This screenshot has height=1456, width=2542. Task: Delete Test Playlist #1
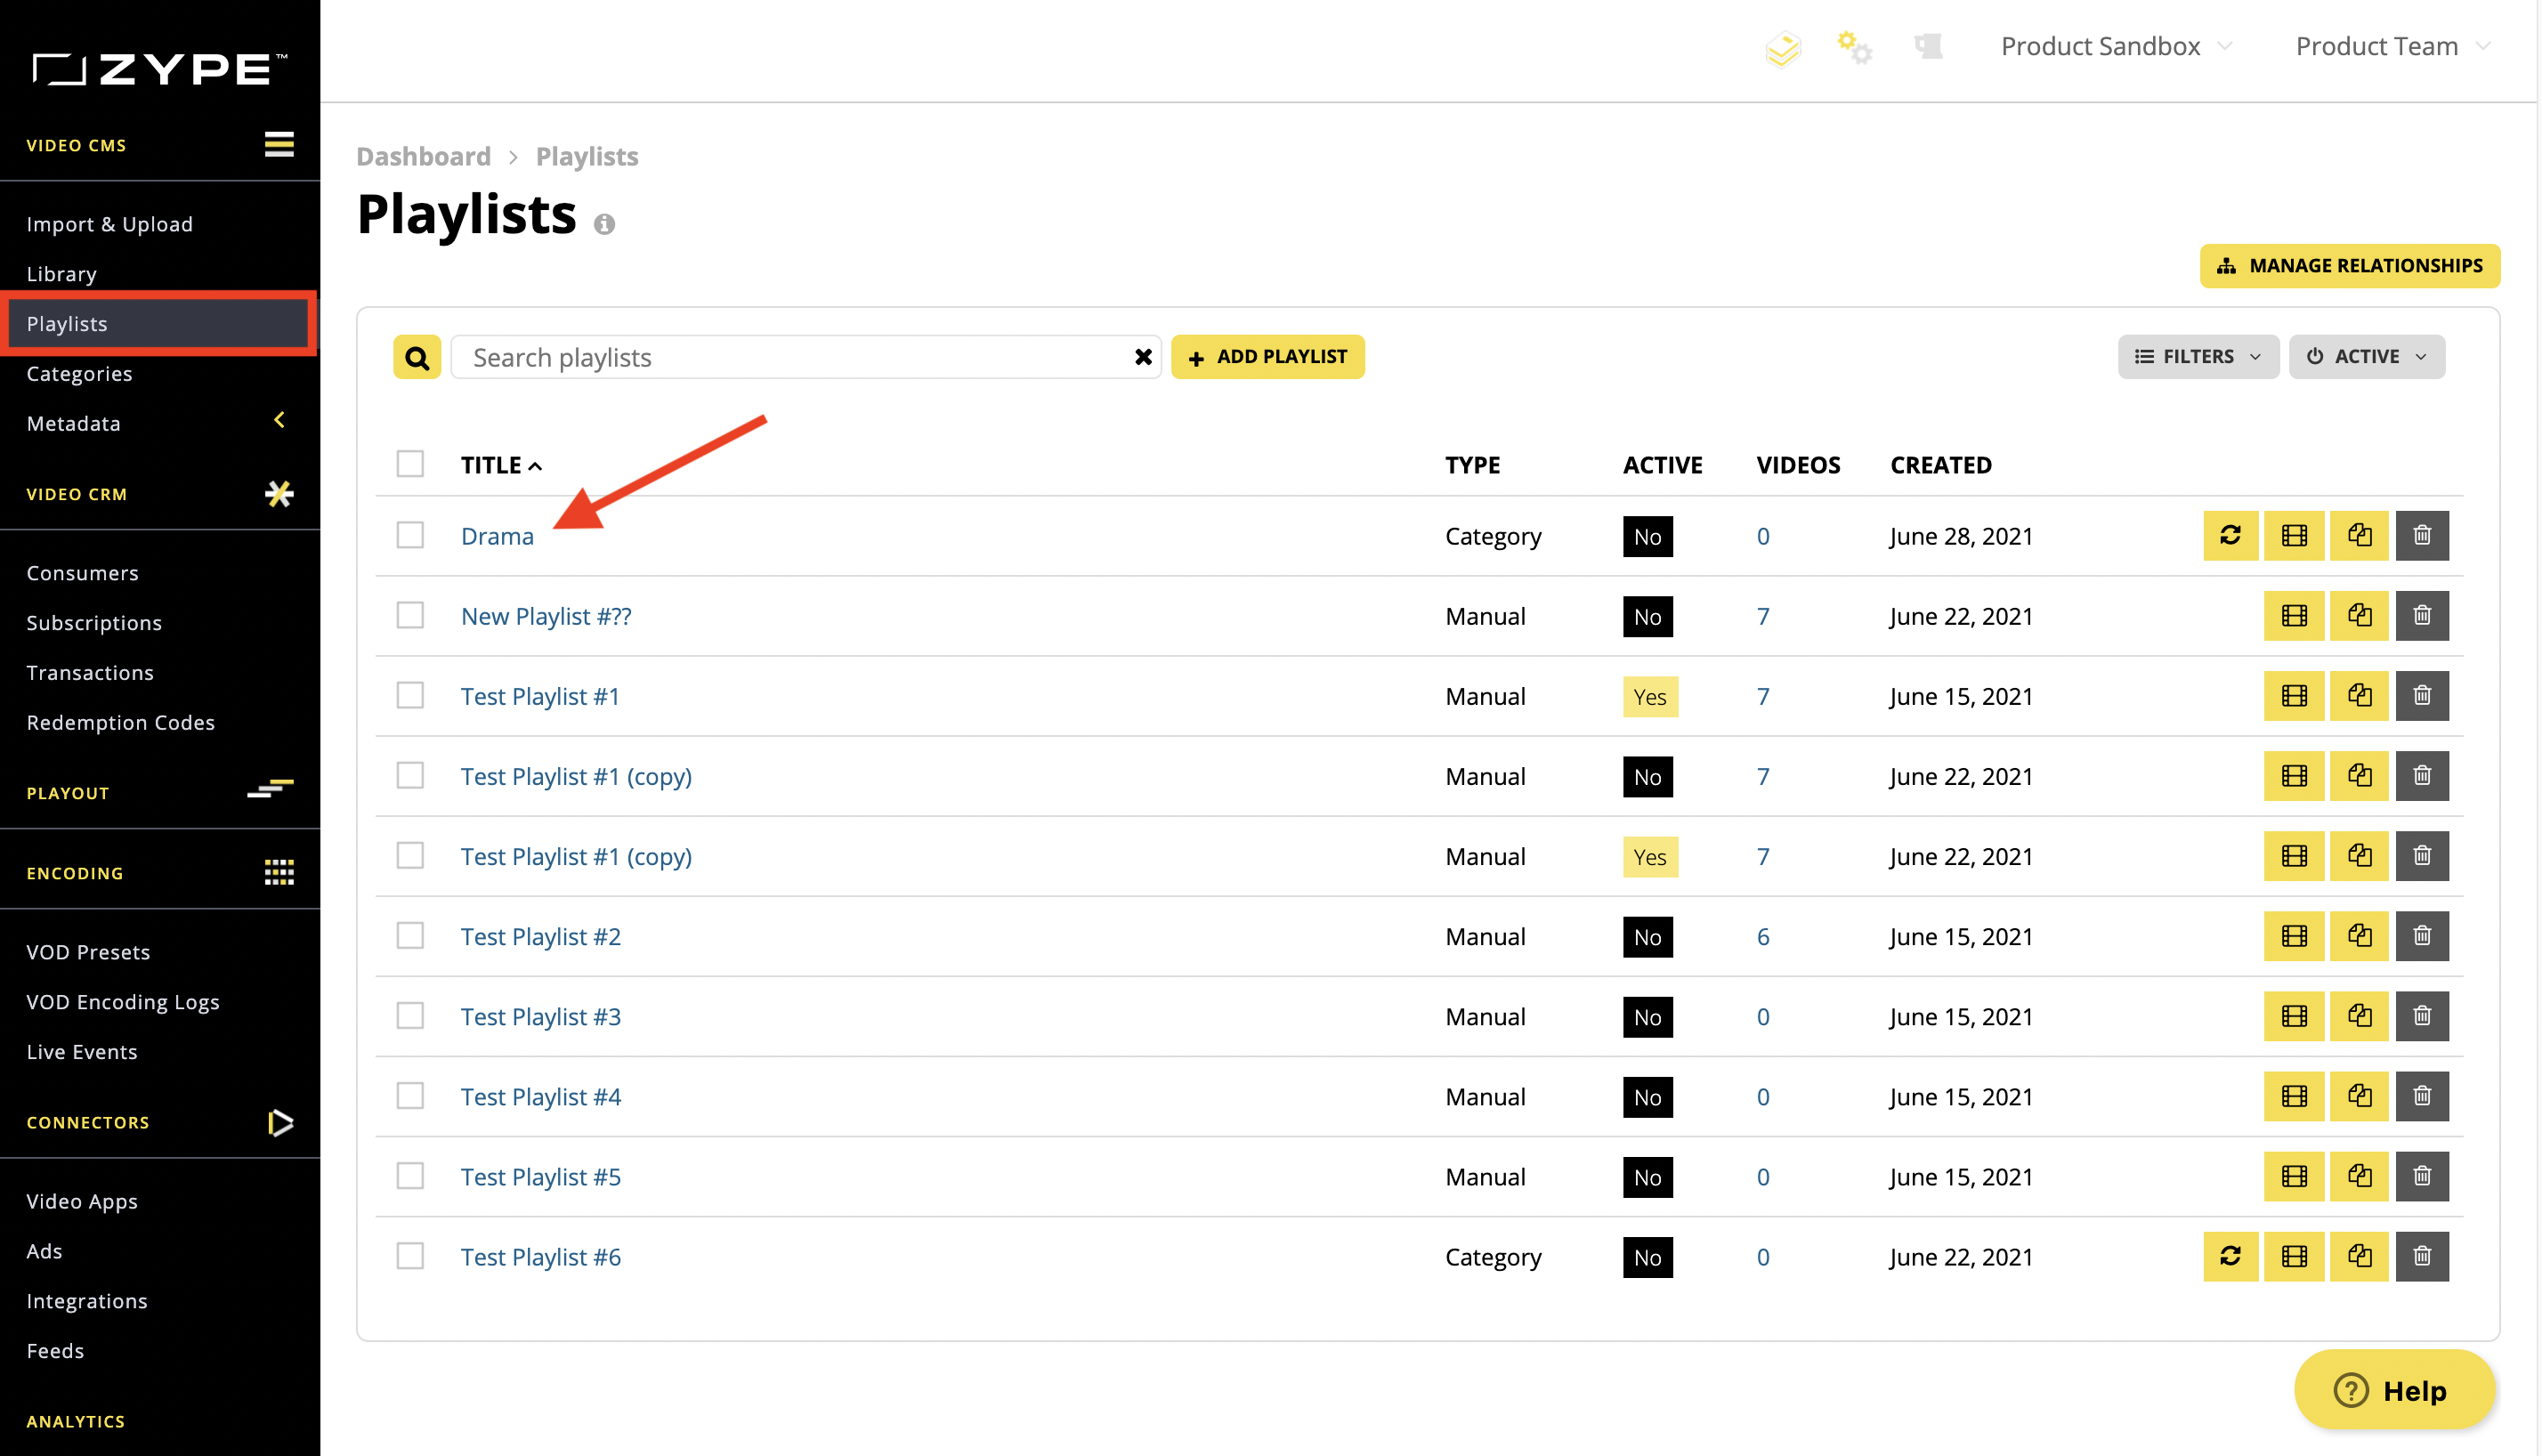(2422, 696)
